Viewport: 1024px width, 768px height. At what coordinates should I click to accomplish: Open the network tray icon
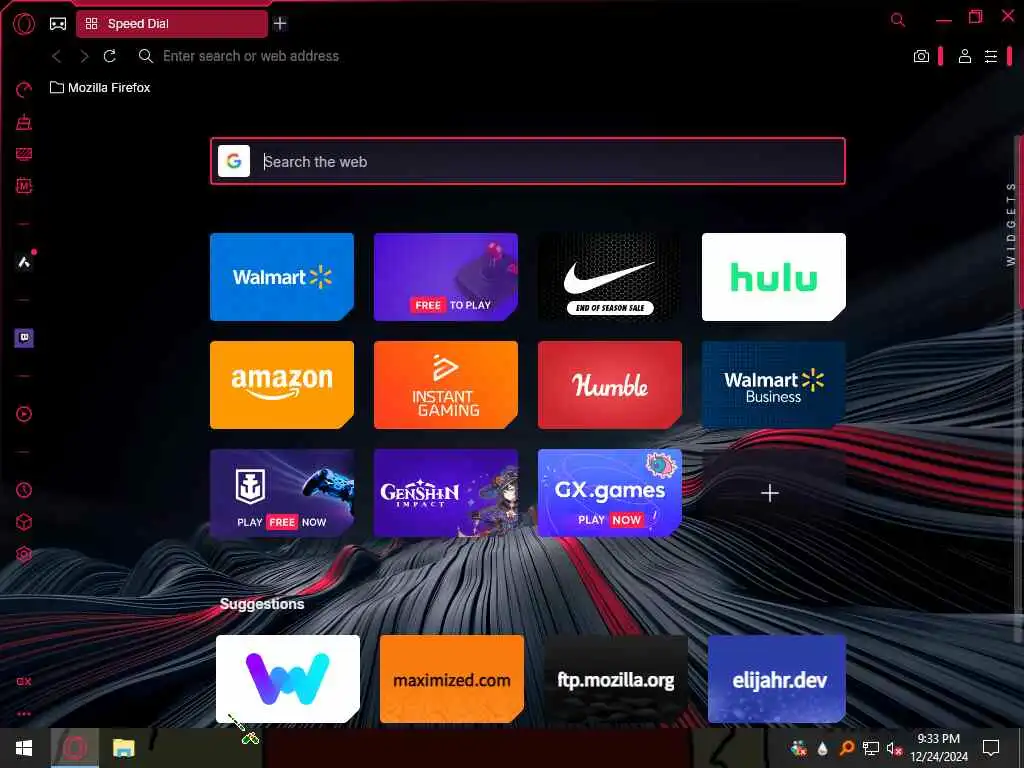click(870, 749)
